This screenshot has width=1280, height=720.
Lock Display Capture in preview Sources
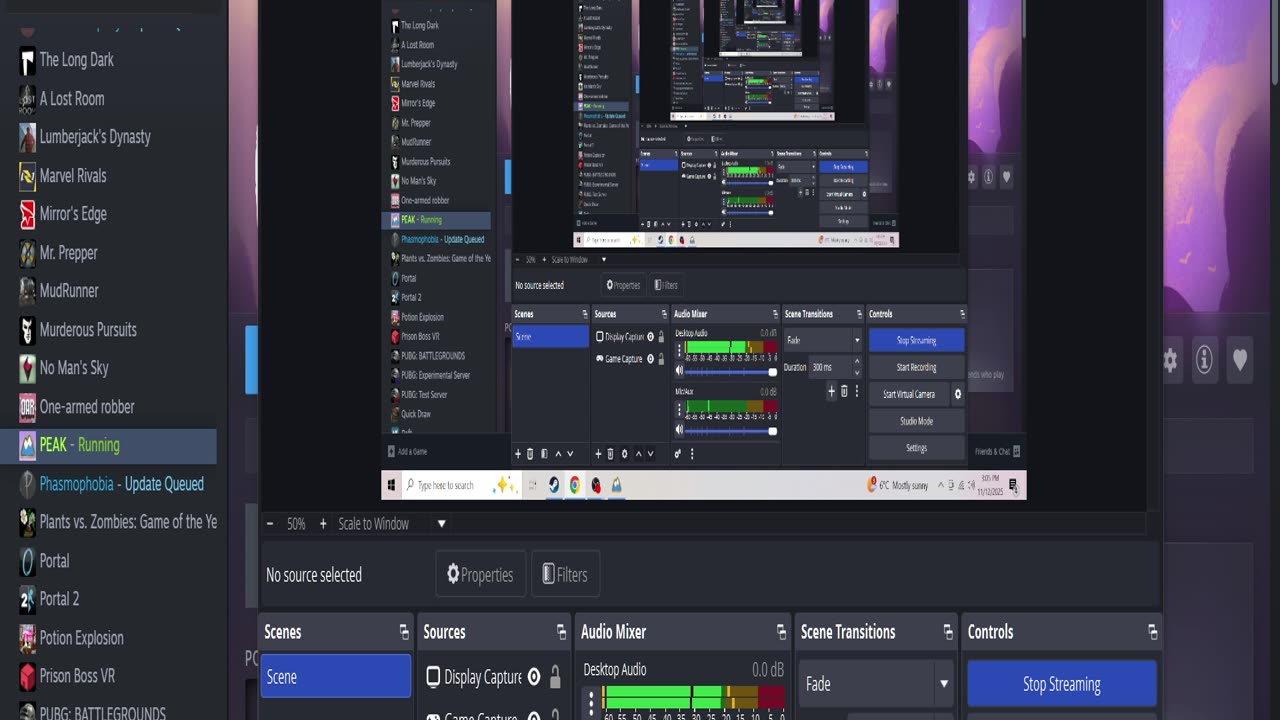click(x=661, y=337)
